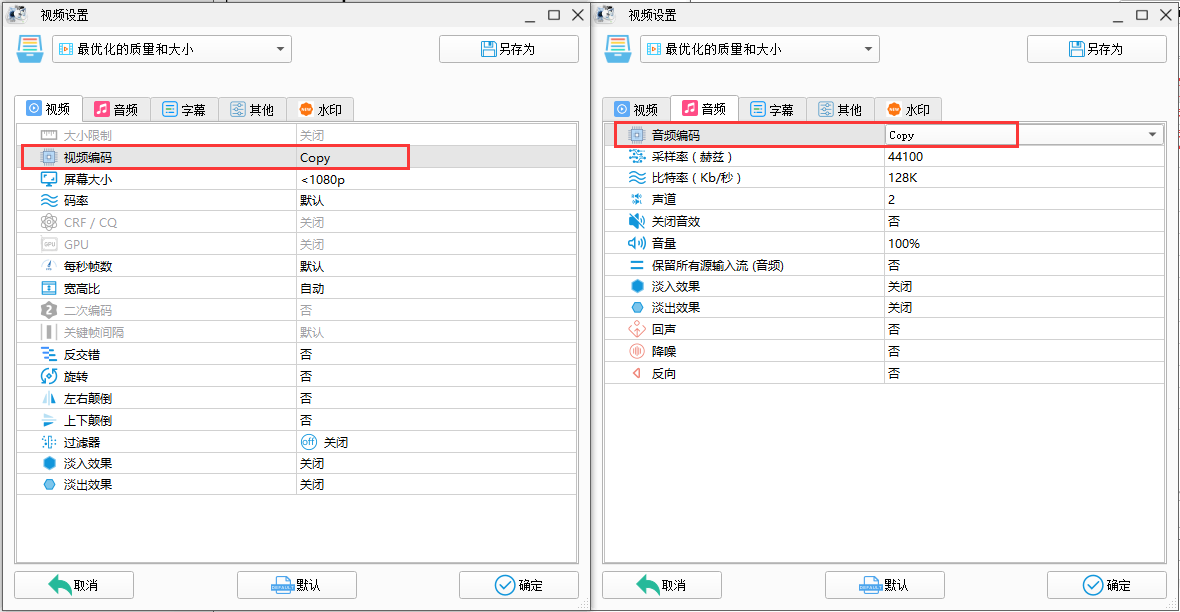Switch to 字幕 tab in right window

pos(772,110)
